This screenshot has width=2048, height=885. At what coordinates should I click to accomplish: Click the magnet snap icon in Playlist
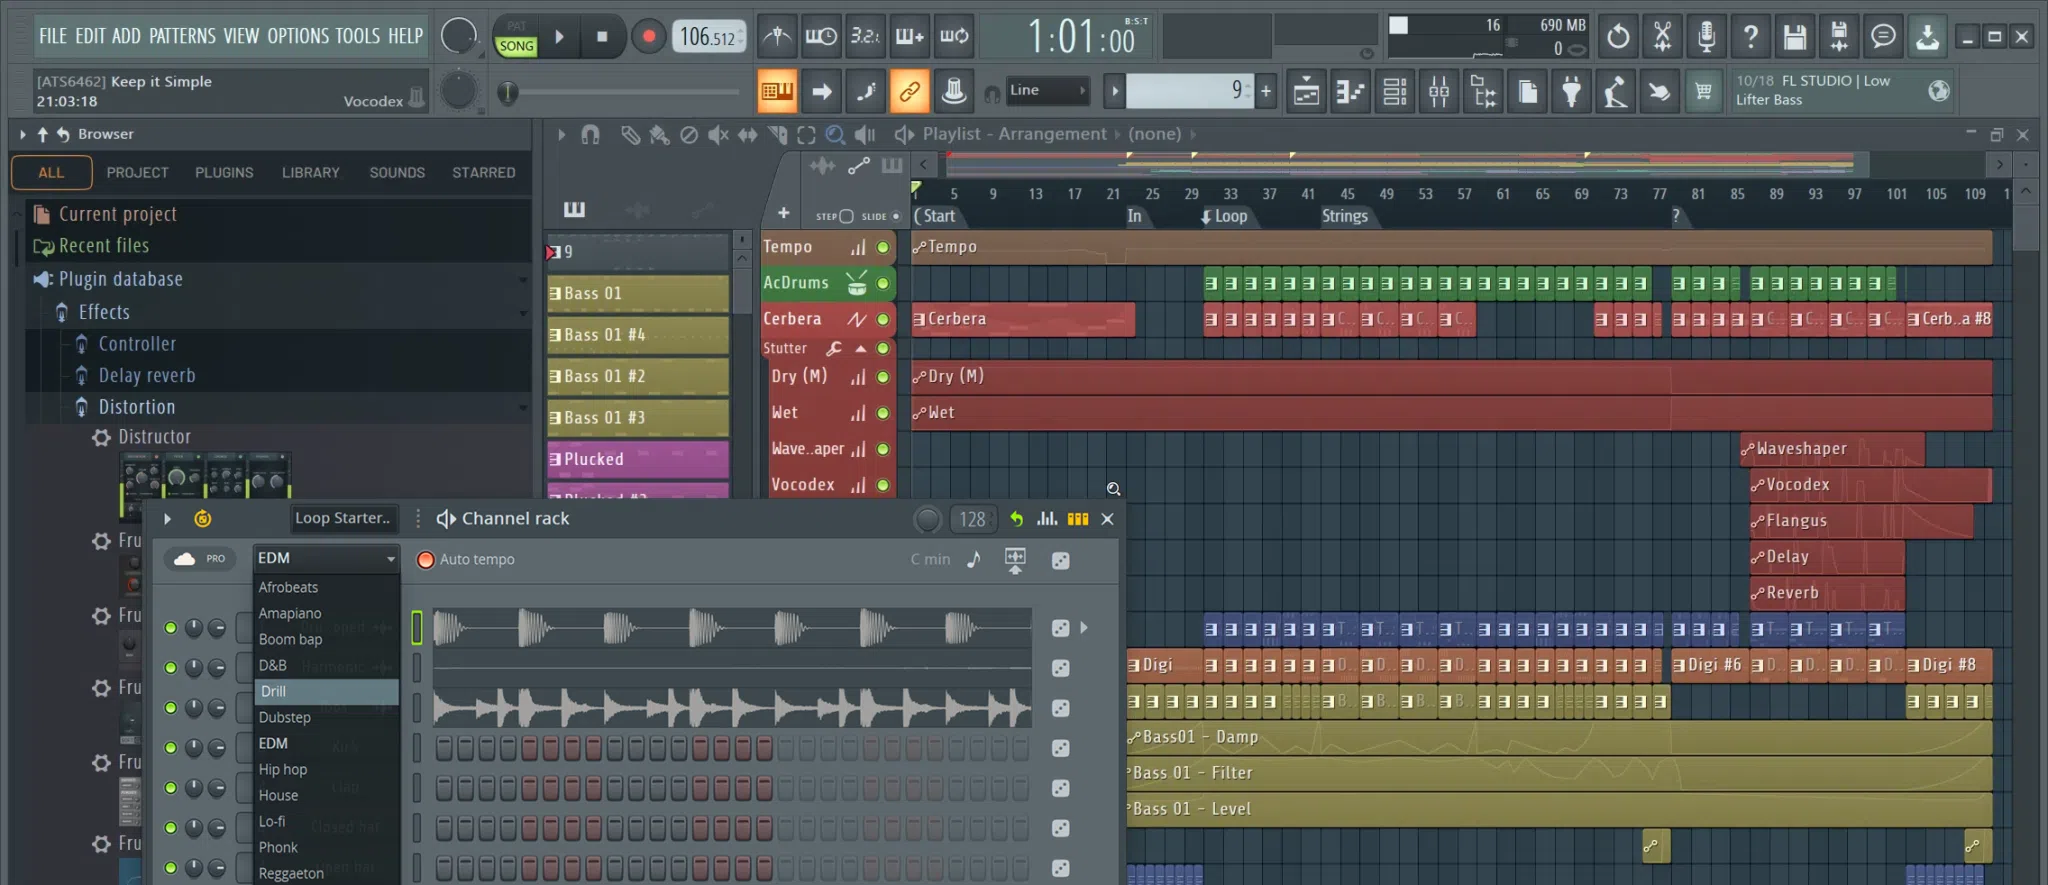tap(590, 134)
